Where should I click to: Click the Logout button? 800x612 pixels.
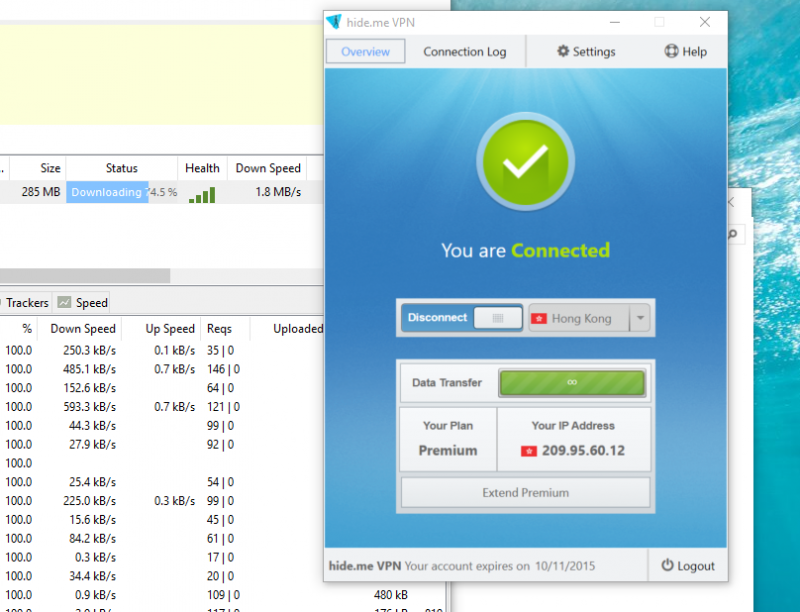688,566
